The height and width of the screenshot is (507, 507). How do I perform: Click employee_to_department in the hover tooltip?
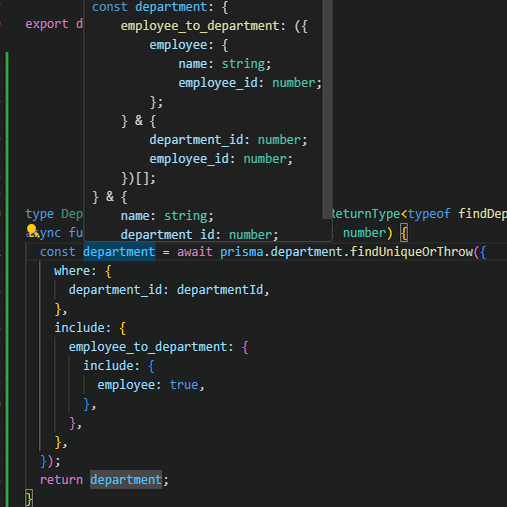pyautogui.click(x=200, y=26)
